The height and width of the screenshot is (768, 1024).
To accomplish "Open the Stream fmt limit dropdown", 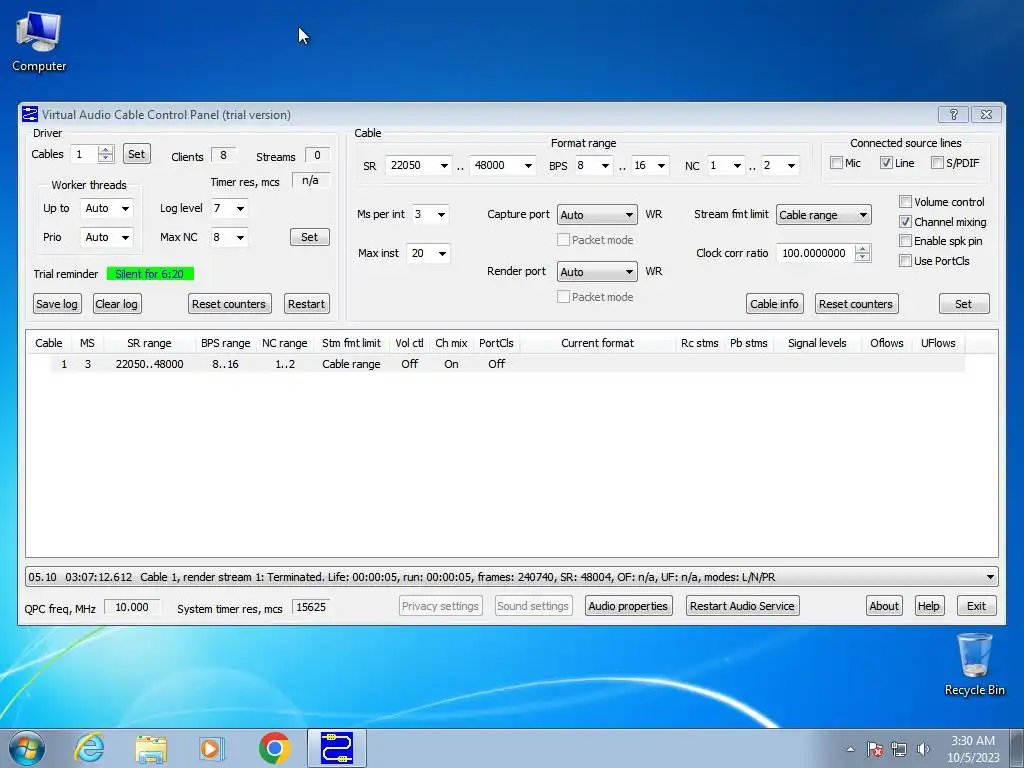I will (x=824, y=215).
